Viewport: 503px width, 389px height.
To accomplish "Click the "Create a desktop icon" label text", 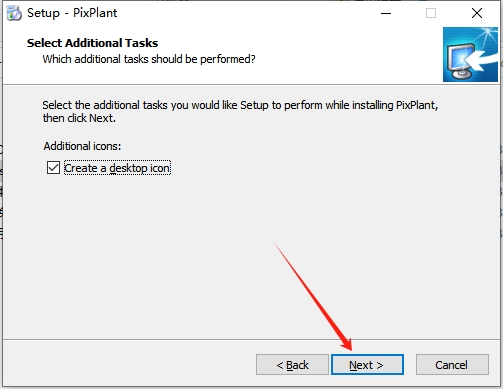I will click(117, 168).
